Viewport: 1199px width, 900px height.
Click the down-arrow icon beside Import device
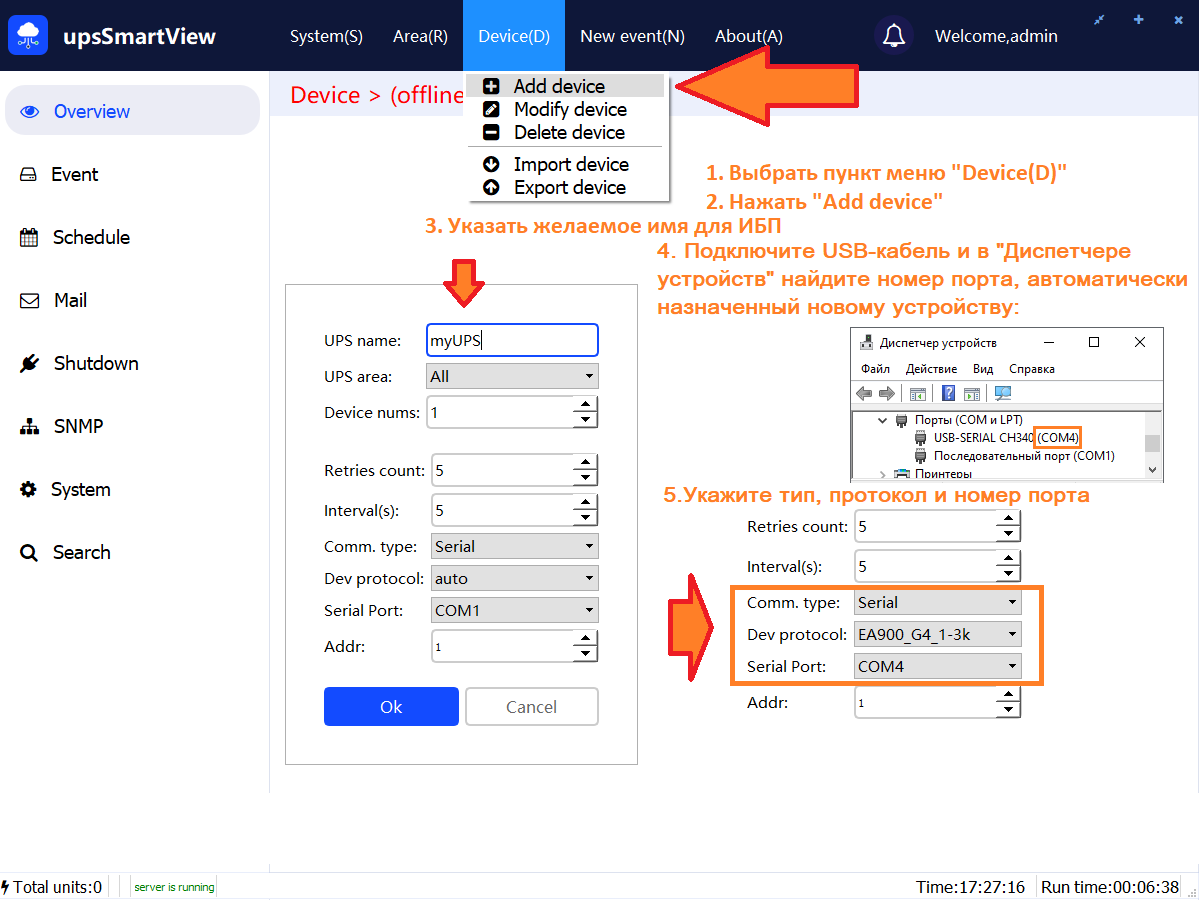(491, 164)
